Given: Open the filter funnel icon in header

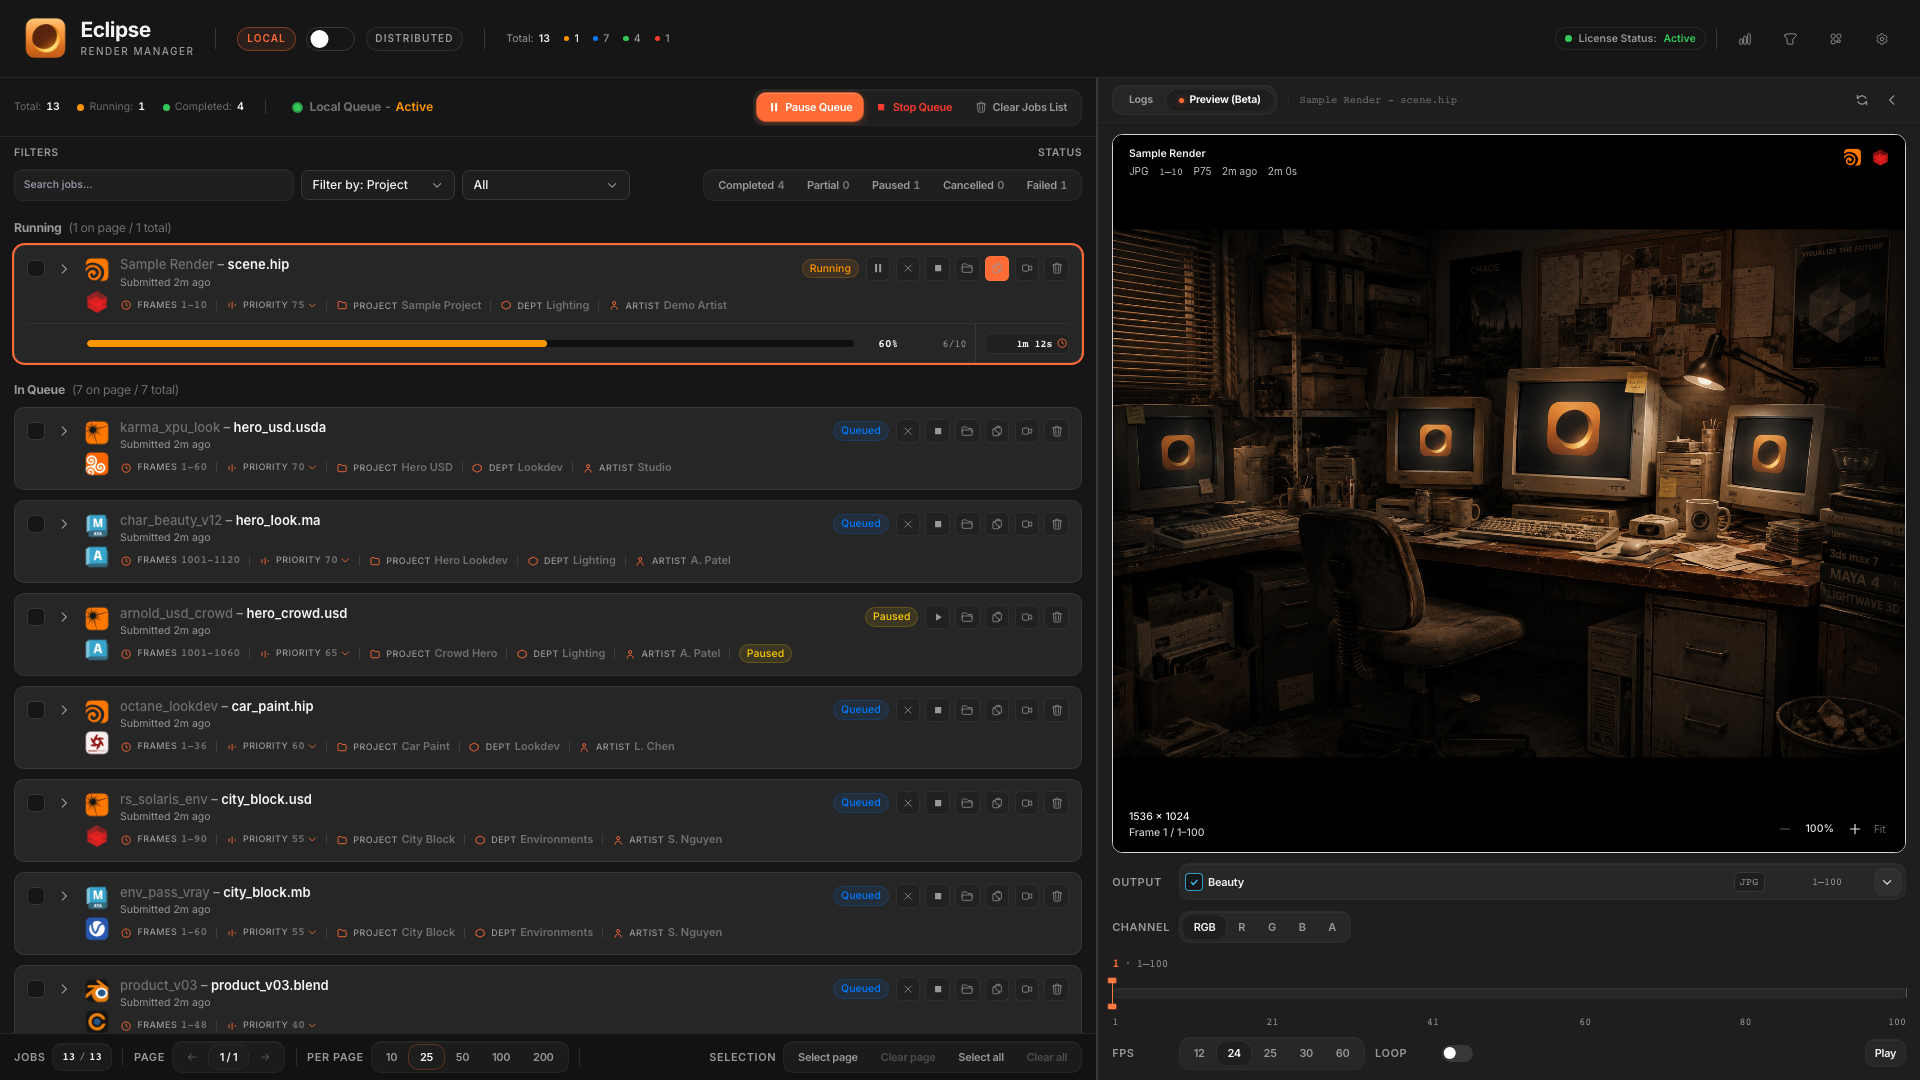Looking at the screenshot, I should [x=1790, y=39].
